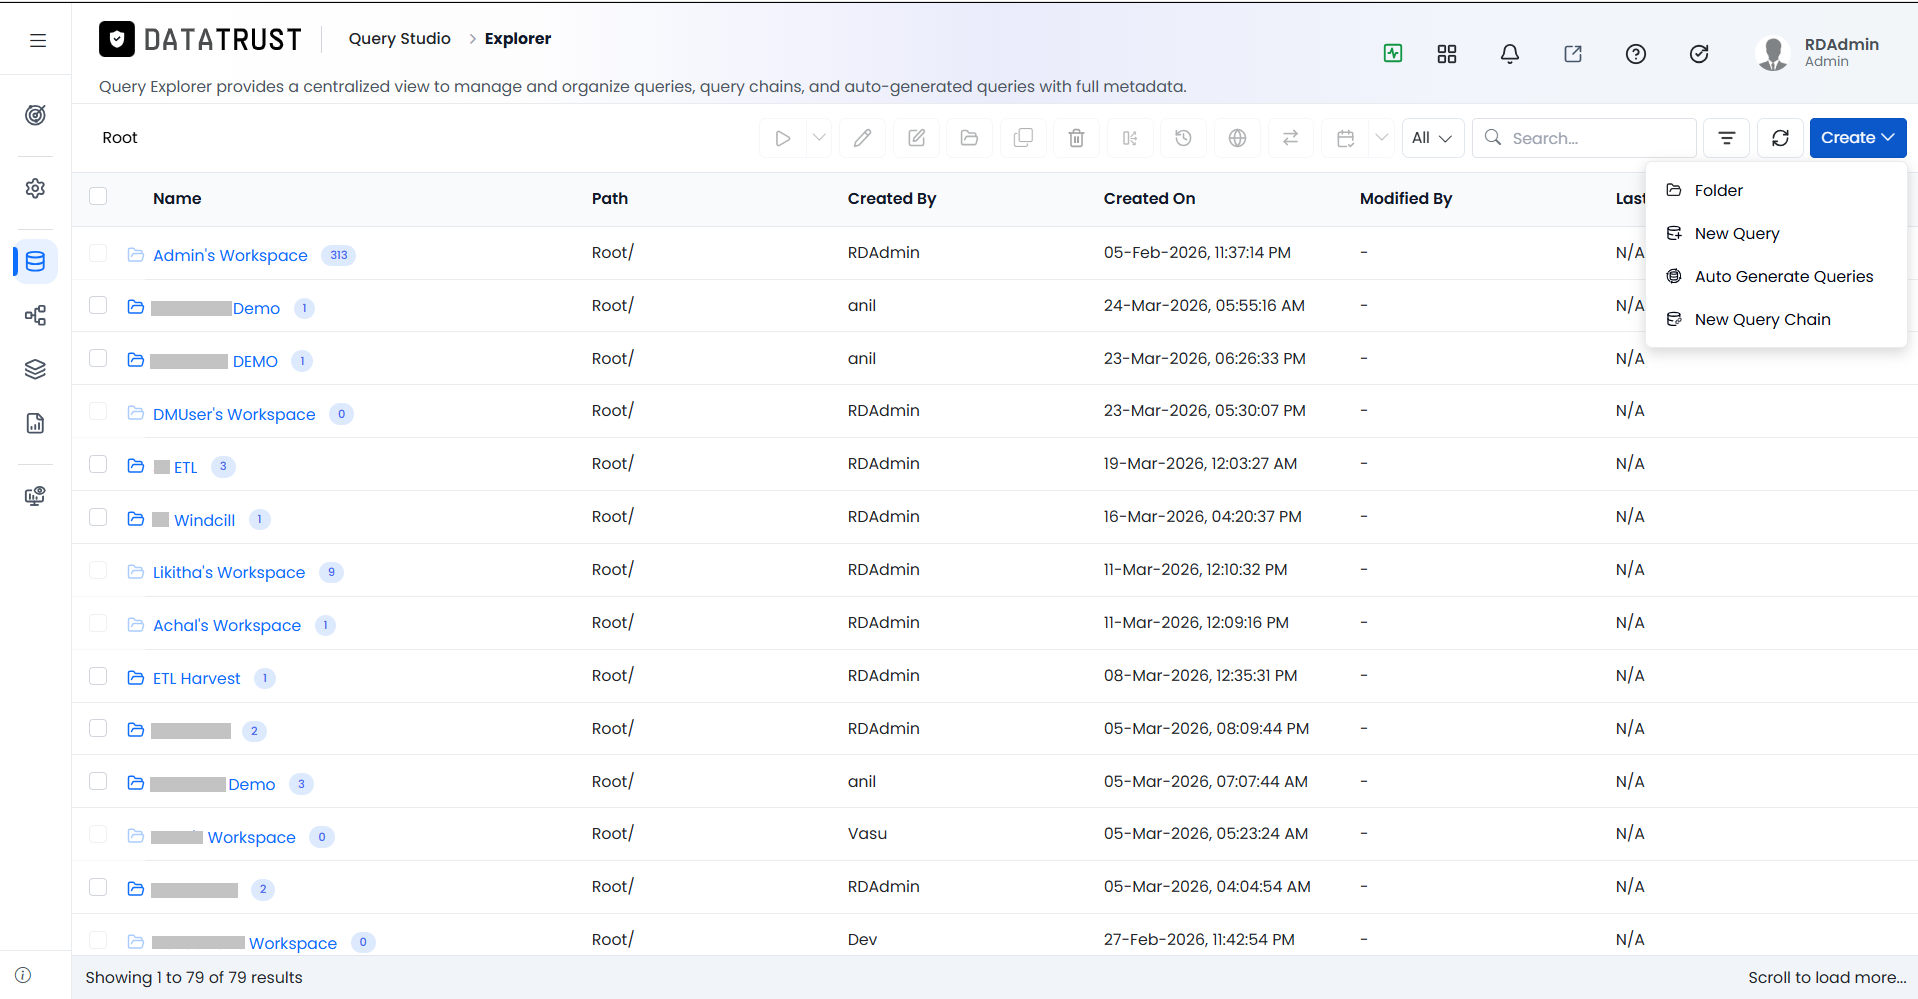
Task: Check the Windcill row checkbox
Action: [x=98, y=517]
